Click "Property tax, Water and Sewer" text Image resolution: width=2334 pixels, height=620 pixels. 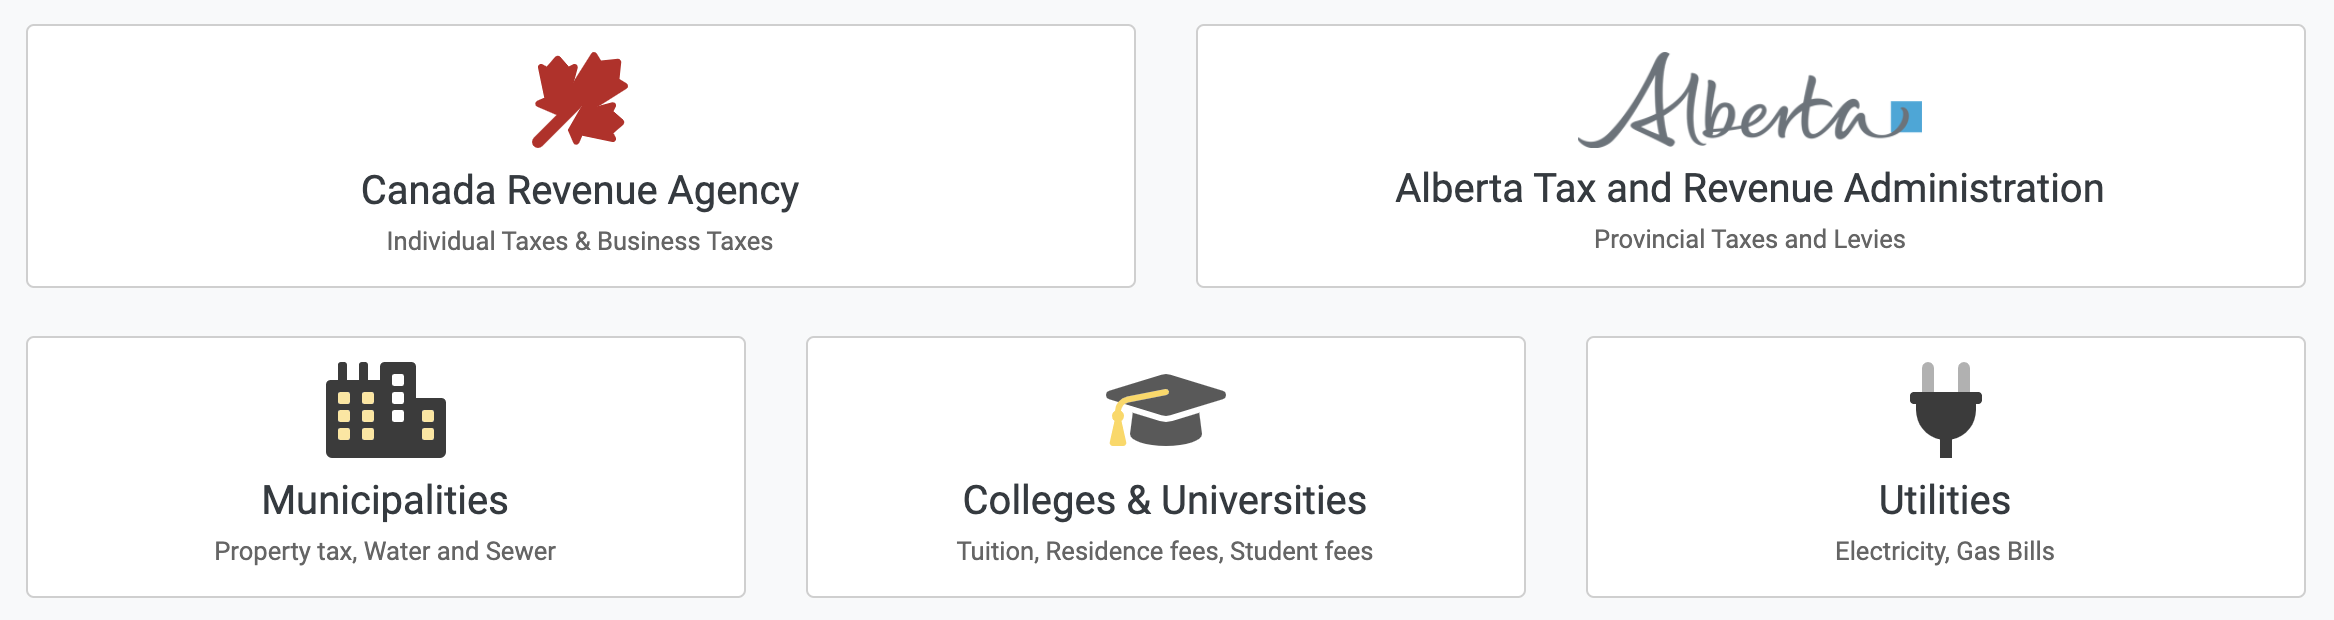[385, 551]
